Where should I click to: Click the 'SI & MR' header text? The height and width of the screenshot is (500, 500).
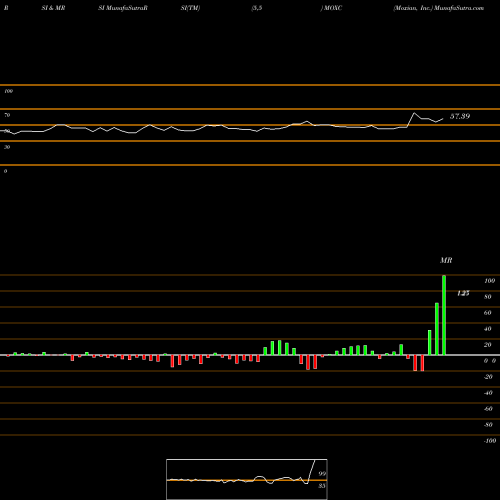(53, 8)
